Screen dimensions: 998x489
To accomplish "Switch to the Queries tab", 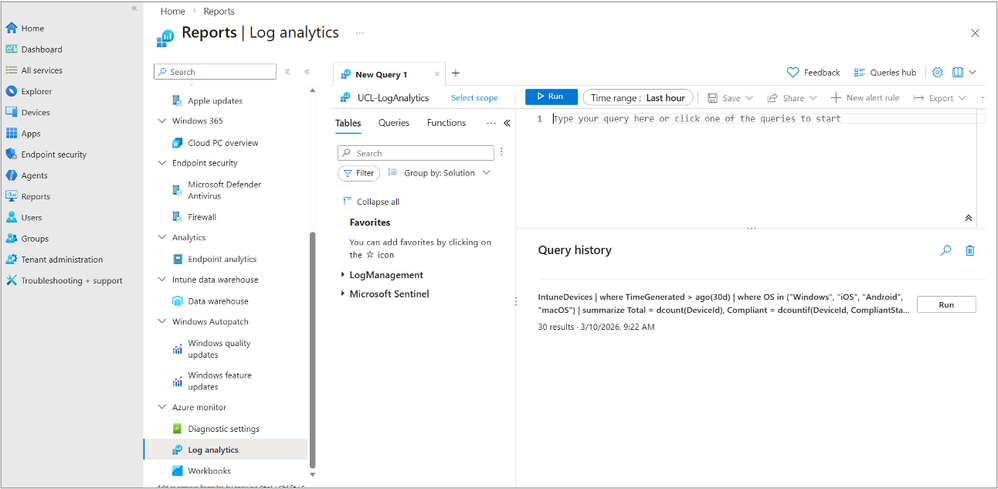I will click(x=394, y=123).
